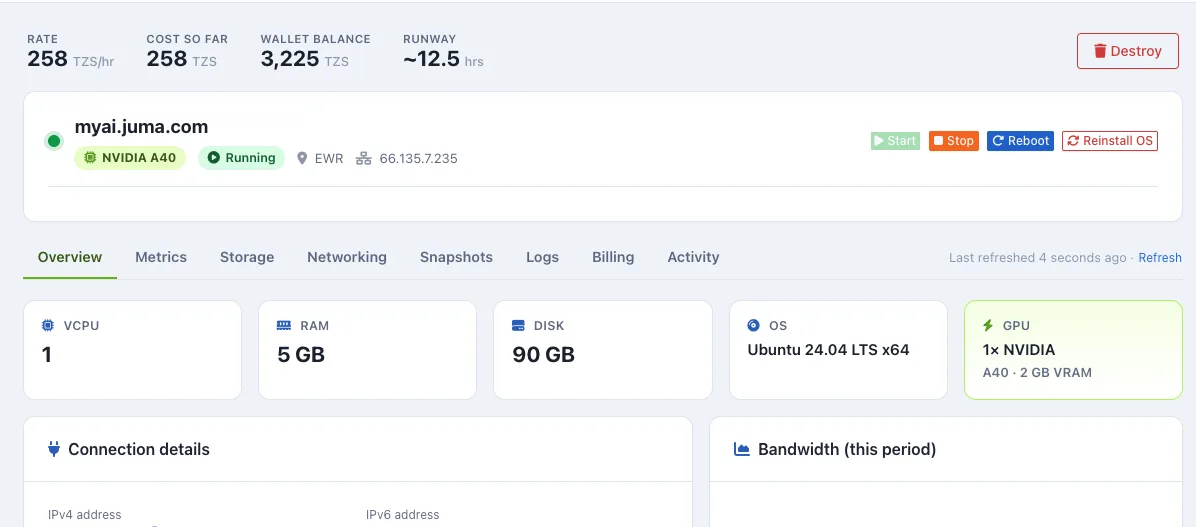Image resolution: width=1196 pixels, height=527 pixels.
Task: Go to the Networking tab
Action: (x=347, y=257)
